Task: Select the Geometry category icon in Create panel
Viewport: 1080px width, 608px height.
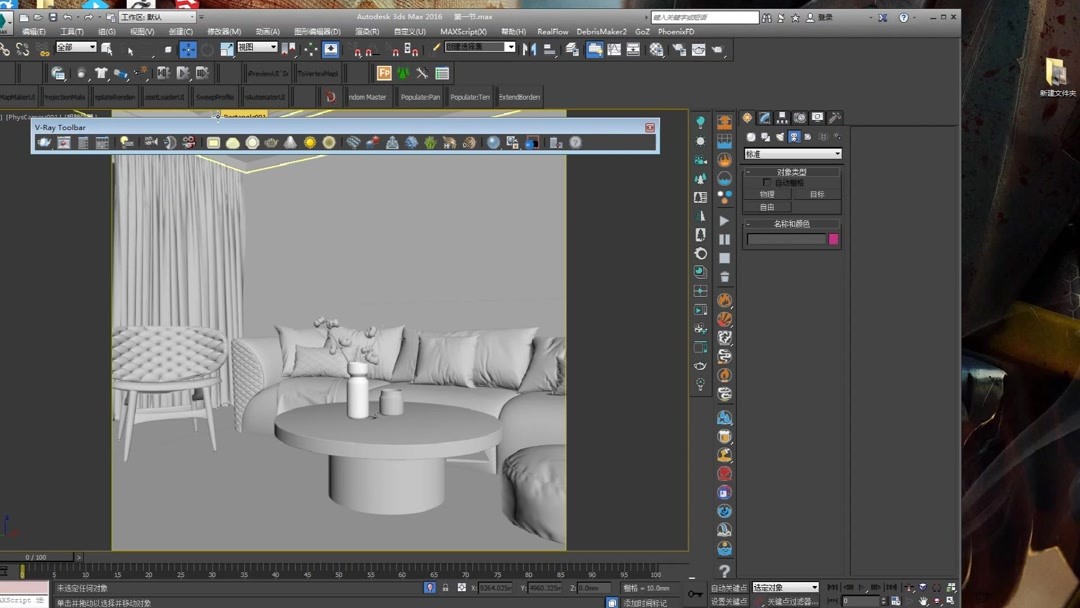Action: pyautogui.click(x=751, y=137)
